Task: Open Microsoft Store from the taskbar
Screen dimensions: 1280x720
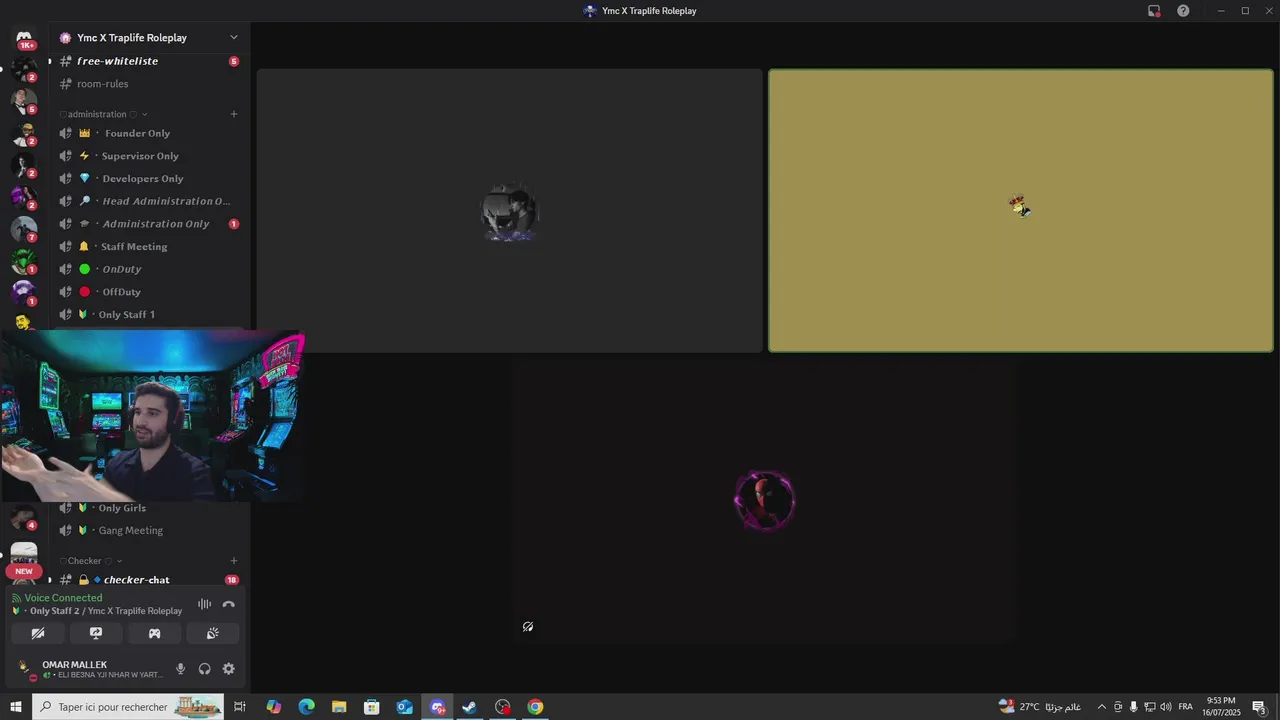Action: (x=371, y=707)
